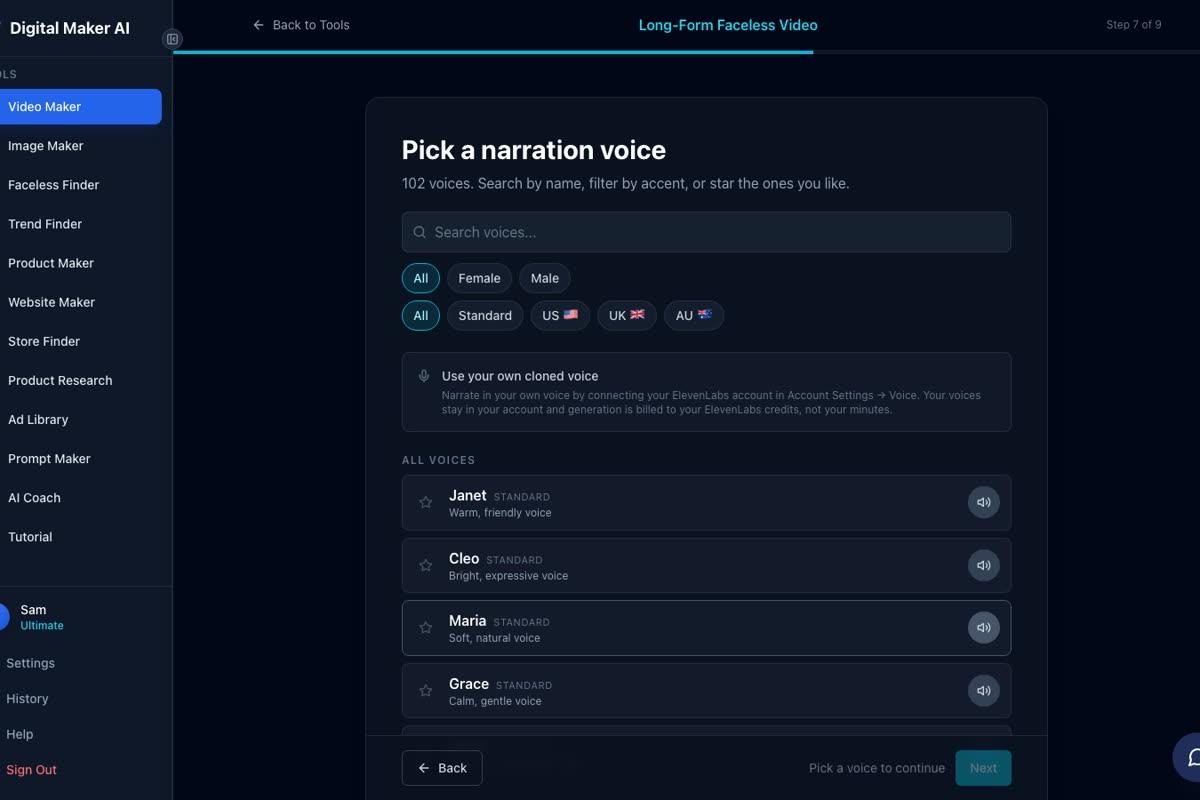The image size is (1200, 800).
Task: Focus the Search voices field
Action: tap(706, 232)
